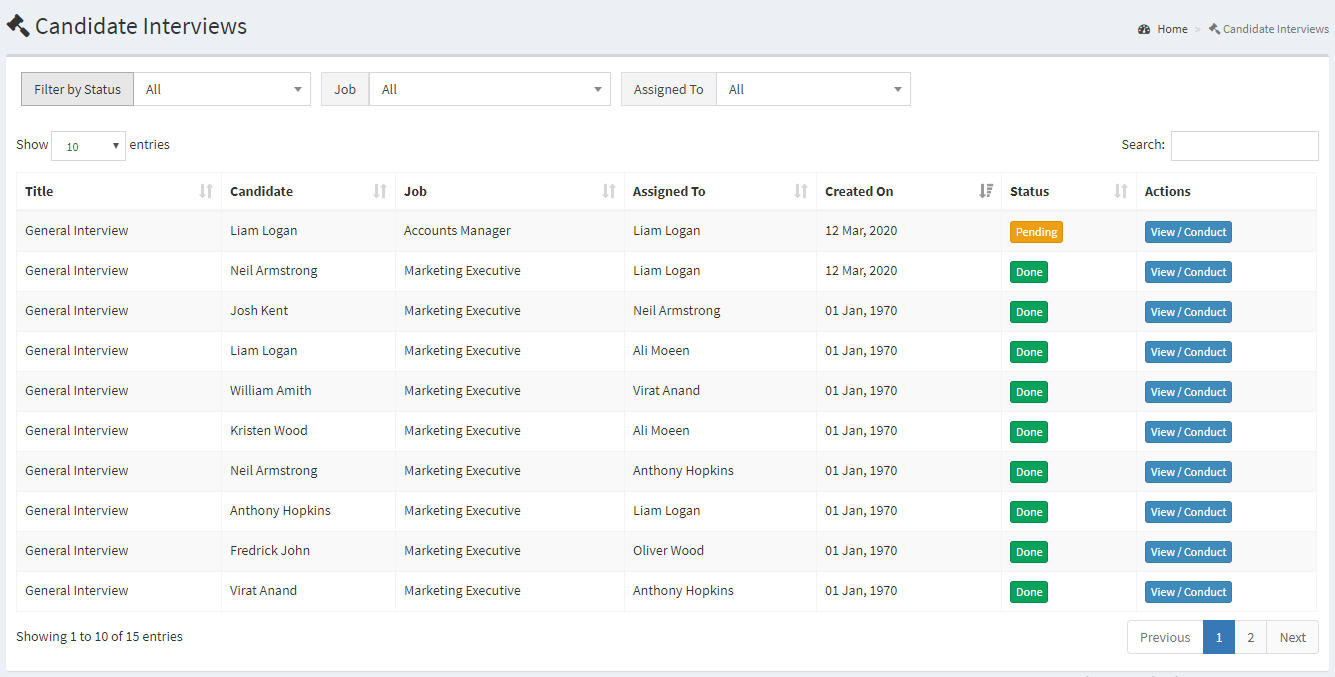View / Conduct Liam Logan interview assigned to Ali Moeen
The image size is (1335, 677).
click(1188, 352)
